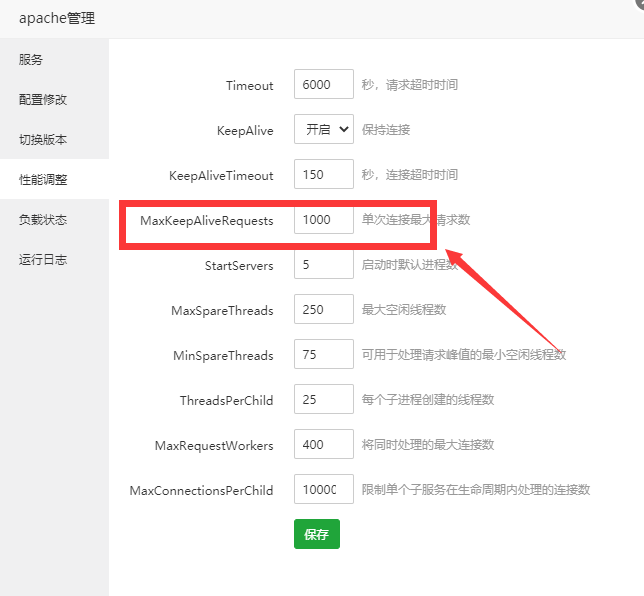
Task: Select the StartServers input field
Action: point(323,265)
